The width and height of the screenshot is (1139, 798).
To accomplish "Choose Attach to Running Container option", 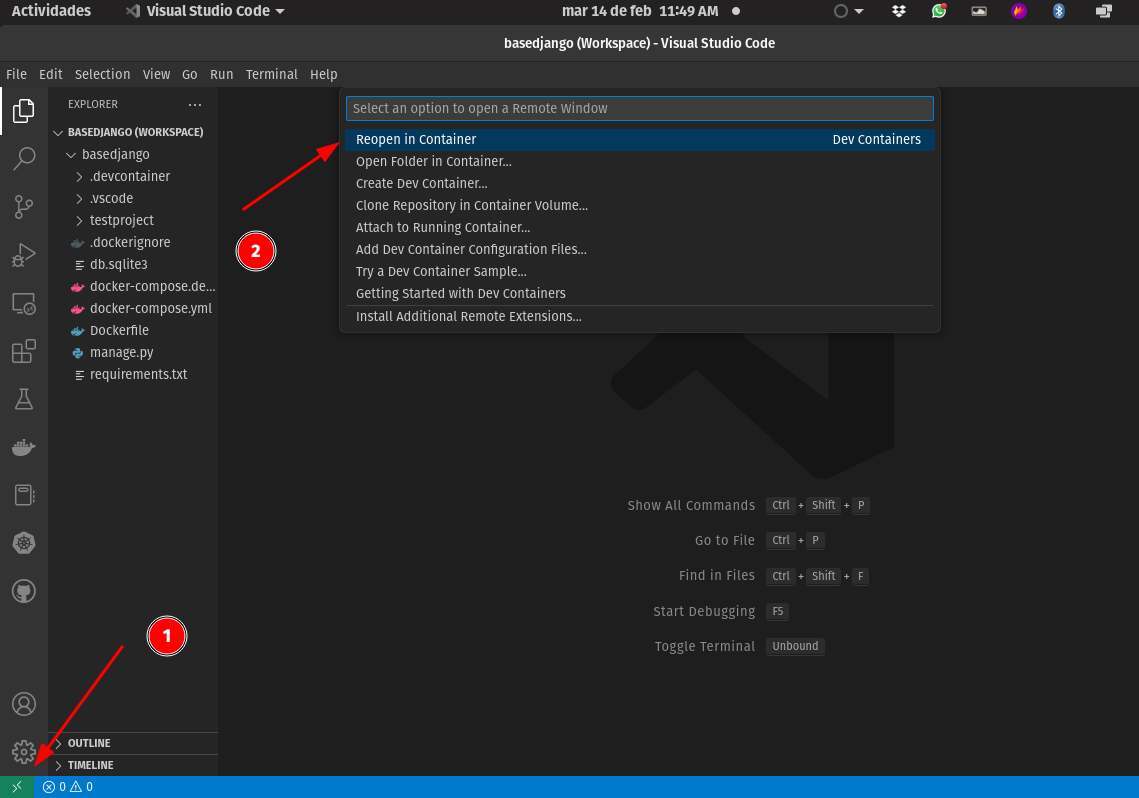I will point(640,227).
